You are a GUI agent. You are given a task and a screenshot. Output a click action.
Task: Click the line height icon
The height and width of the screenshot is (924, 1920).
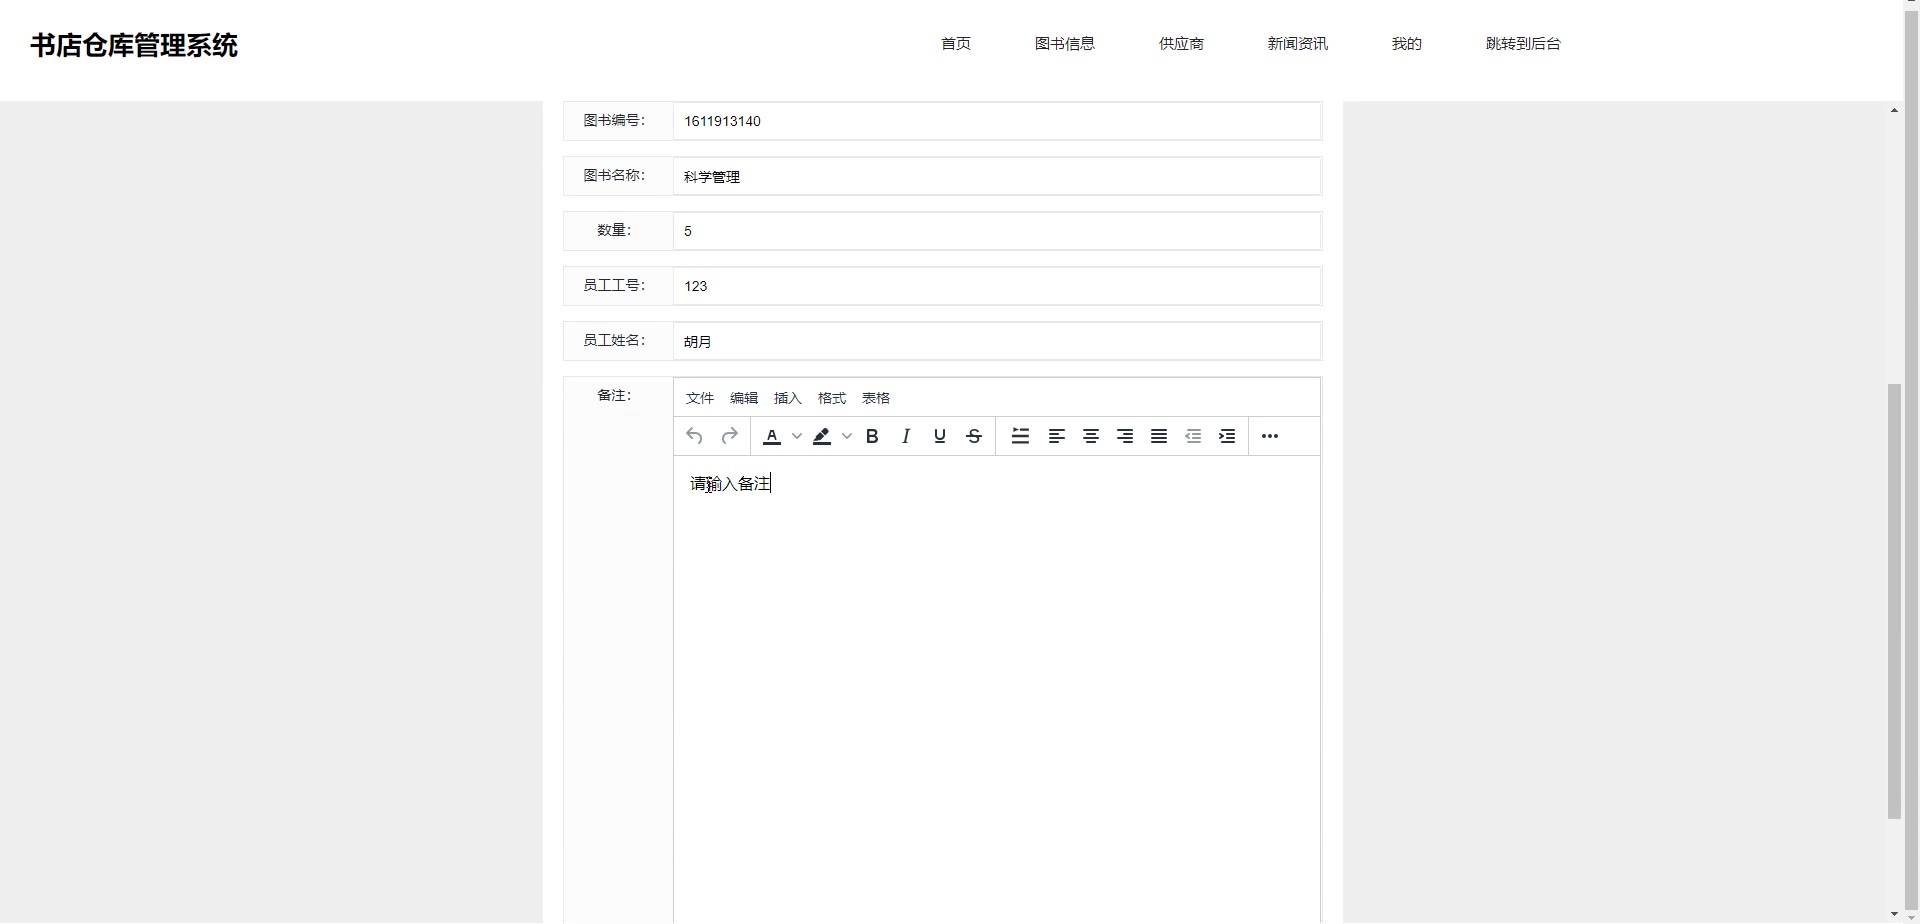point(1020,436)
